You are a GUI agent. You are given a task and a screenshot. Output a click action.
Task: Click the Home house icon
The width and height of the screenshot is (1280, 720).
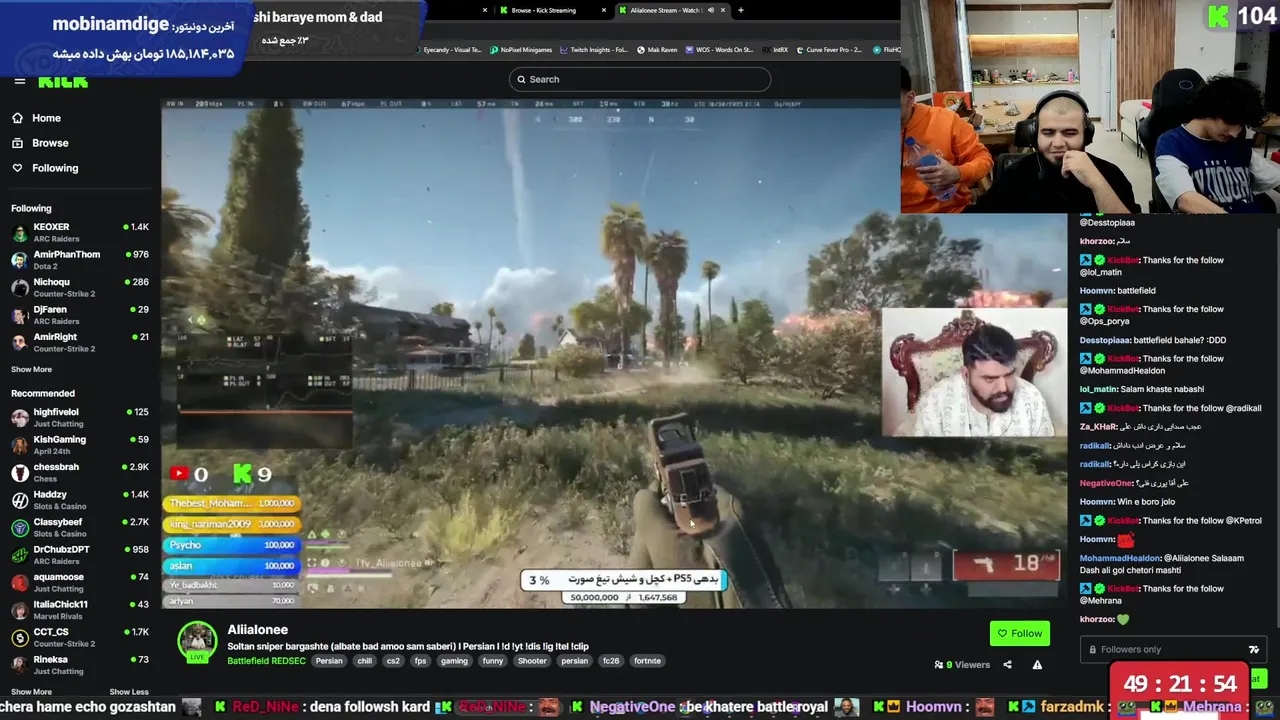pos(17,118)
